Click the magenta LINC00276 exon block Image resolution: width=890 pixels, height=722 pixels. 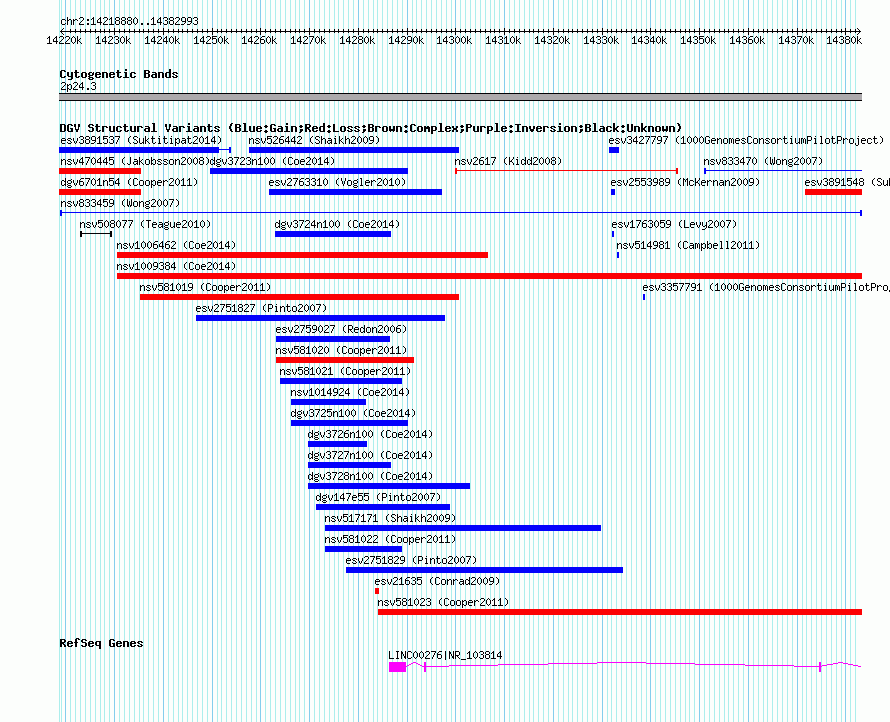click(397, 667)
